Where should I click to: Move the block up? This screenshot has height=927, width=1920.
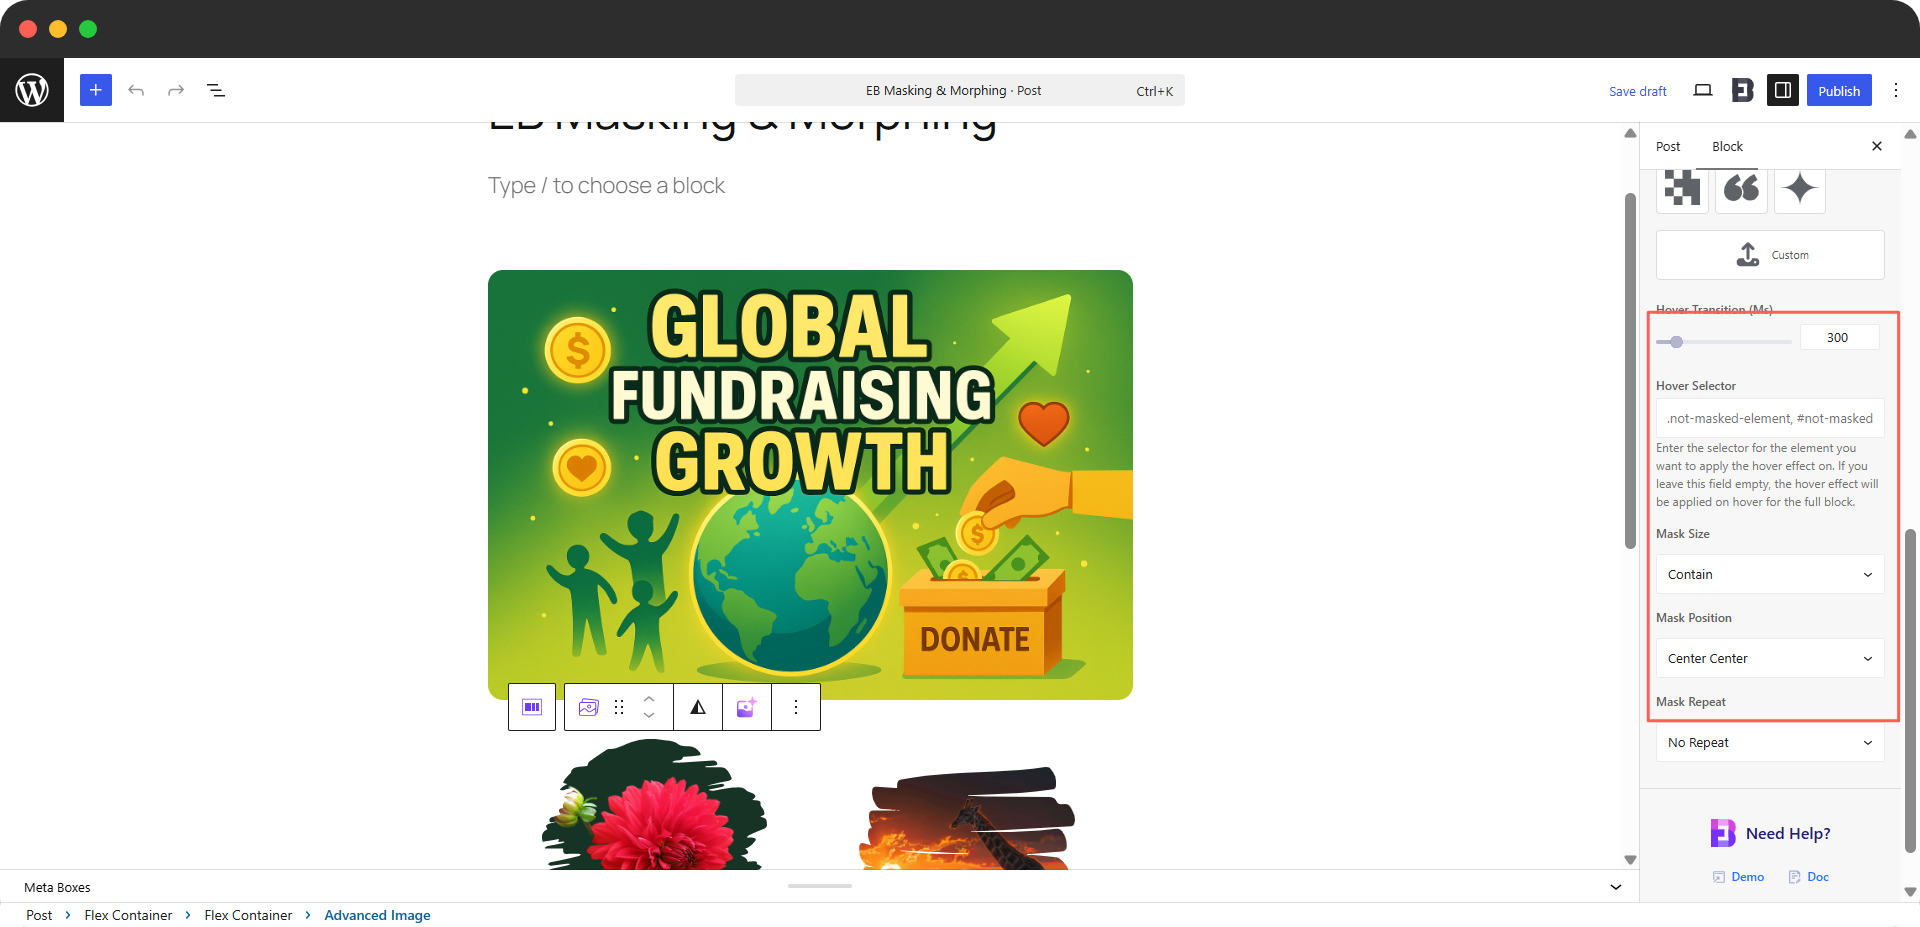point(649,698)
